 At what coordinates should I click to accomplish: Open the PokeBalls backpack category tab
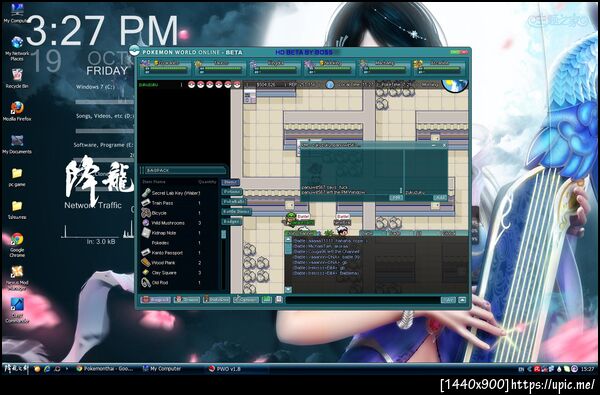click(x=234, y=201)
